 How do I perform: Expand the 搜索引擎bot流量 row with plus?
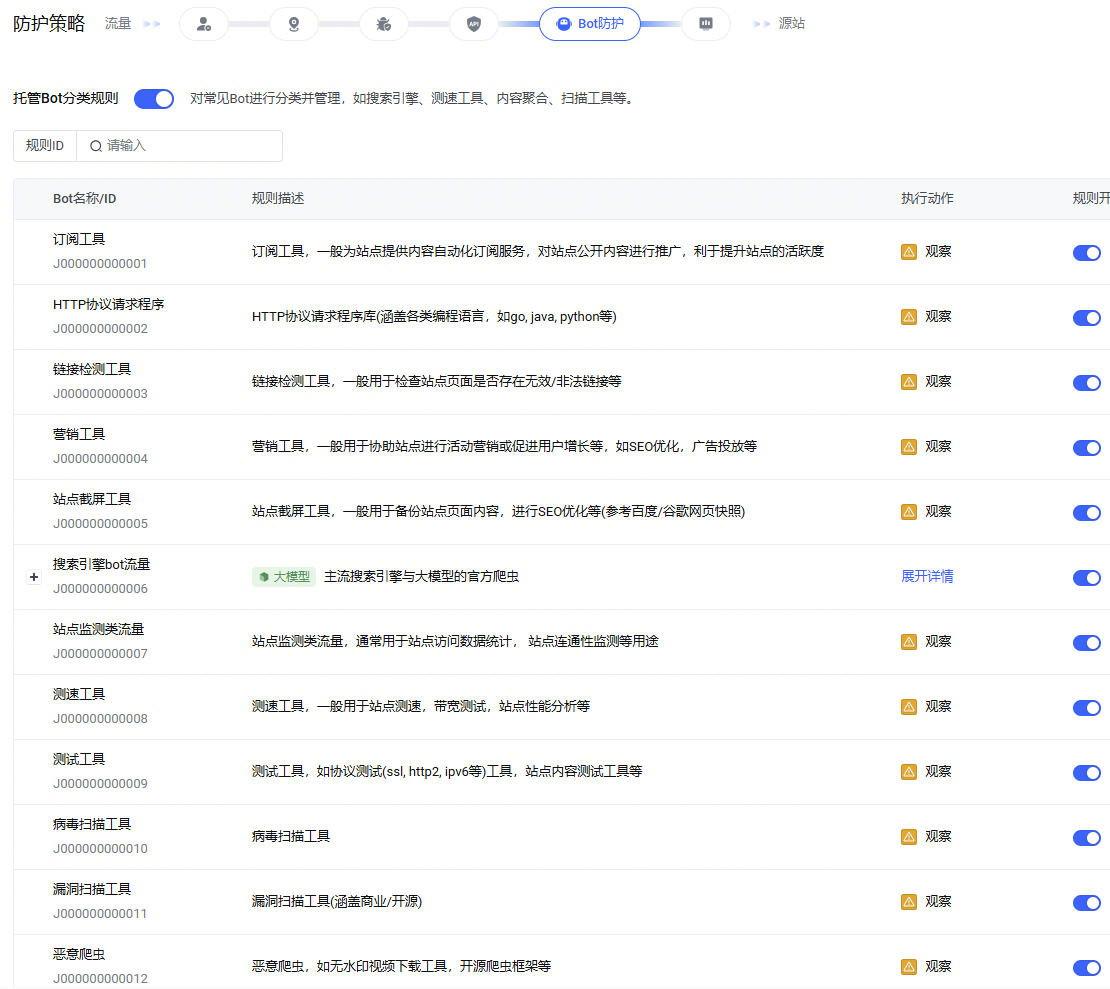tap(33, 577)
